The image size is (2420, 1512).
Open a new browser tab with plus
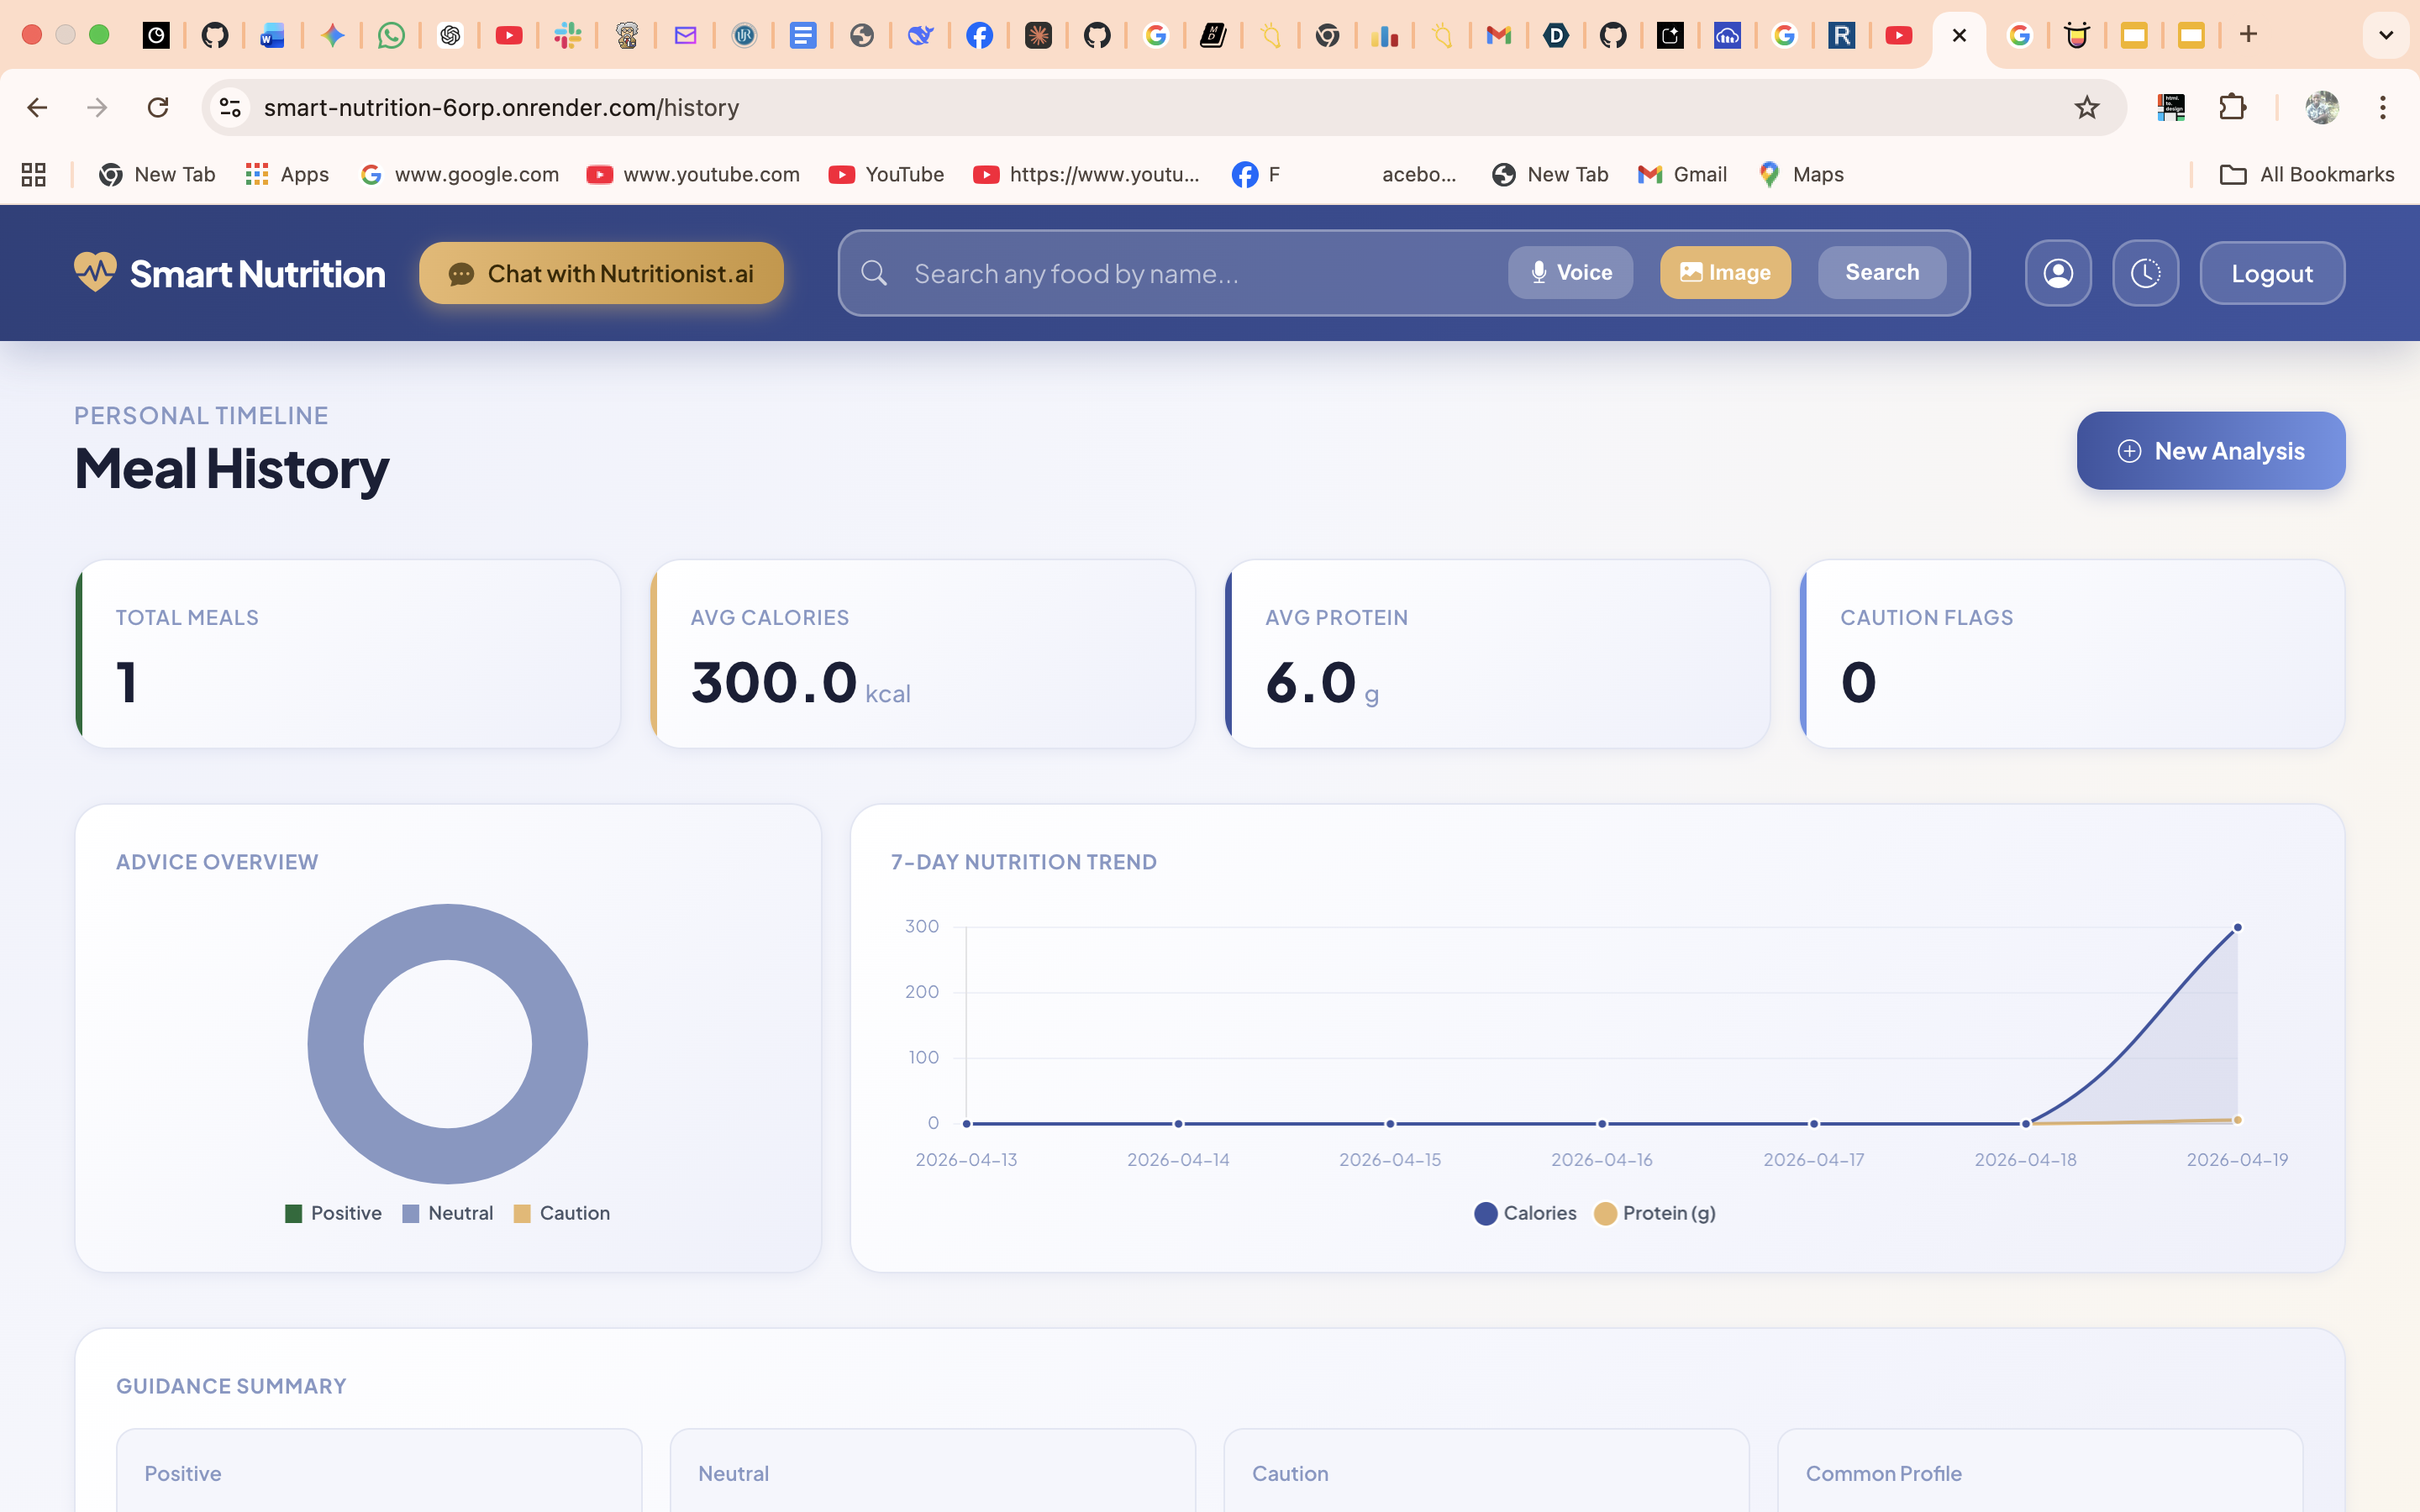(x=2248, y=35)
